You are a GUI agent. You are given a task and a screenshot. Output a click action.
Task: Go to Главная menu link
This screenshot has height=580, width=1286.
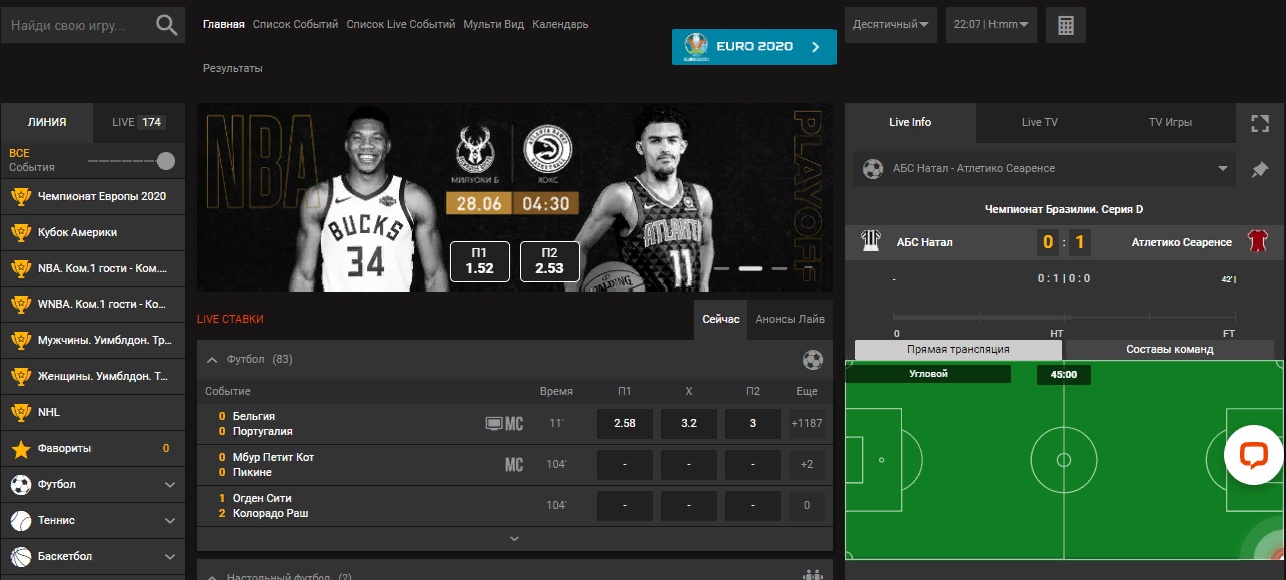(224, 24)
